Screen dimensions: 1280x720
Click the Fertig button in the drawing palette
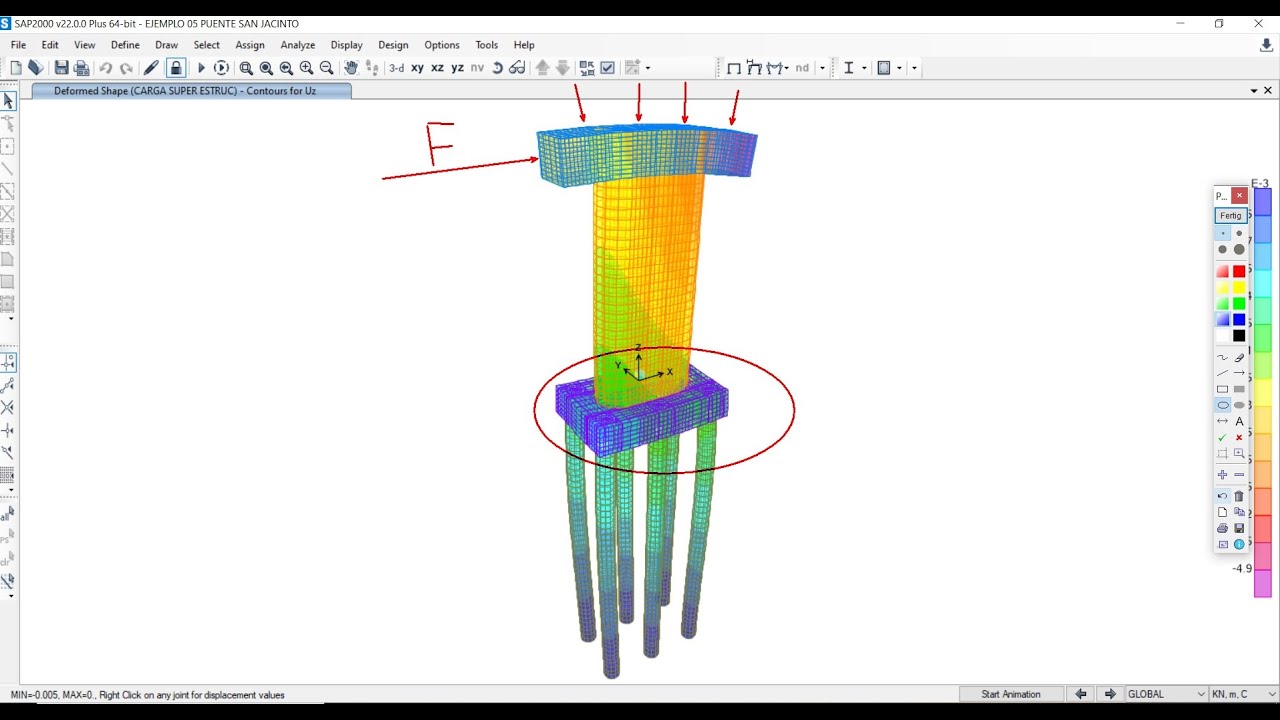pos(1230,216)
